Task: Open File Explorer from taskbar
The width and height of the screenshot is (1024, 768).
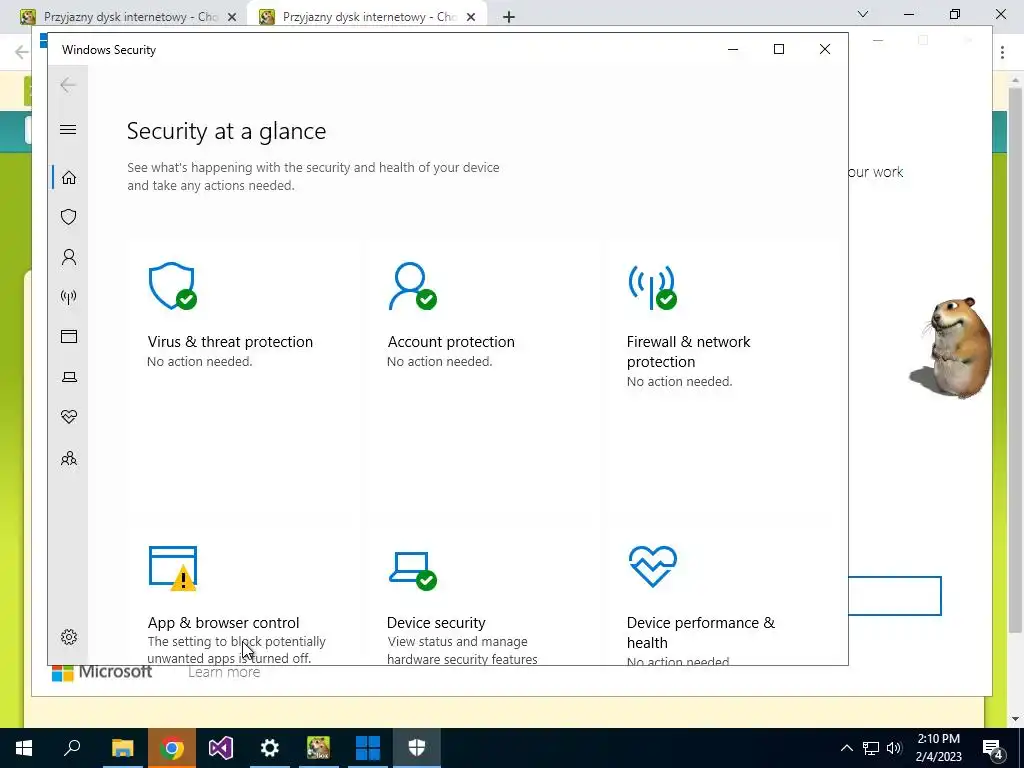Action: tap(122, 748)
